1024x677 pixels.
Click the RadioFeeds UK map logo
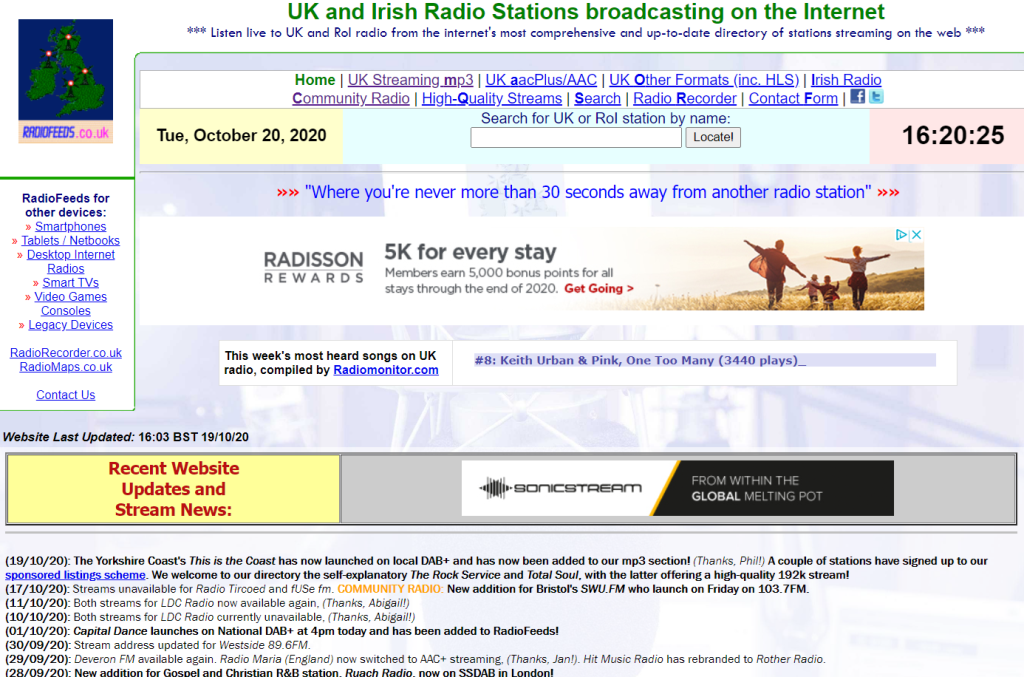click(x=66, y=81)
